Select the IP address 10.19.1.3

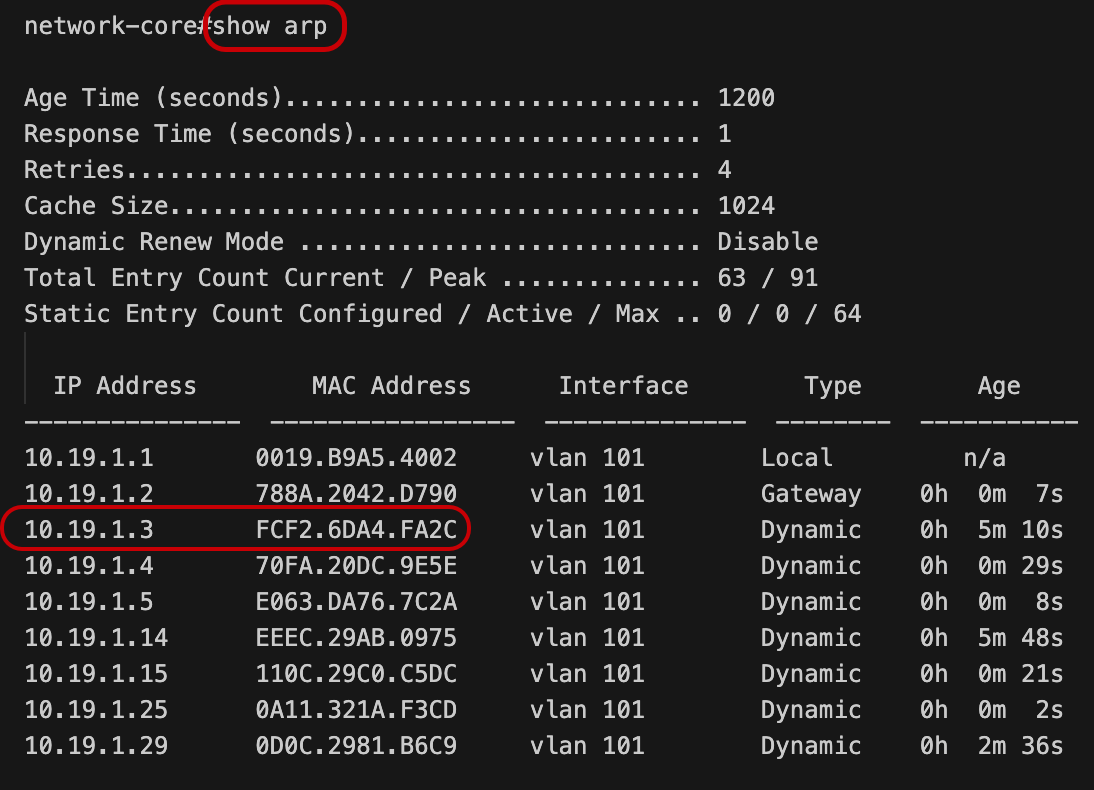click(89, 530)
